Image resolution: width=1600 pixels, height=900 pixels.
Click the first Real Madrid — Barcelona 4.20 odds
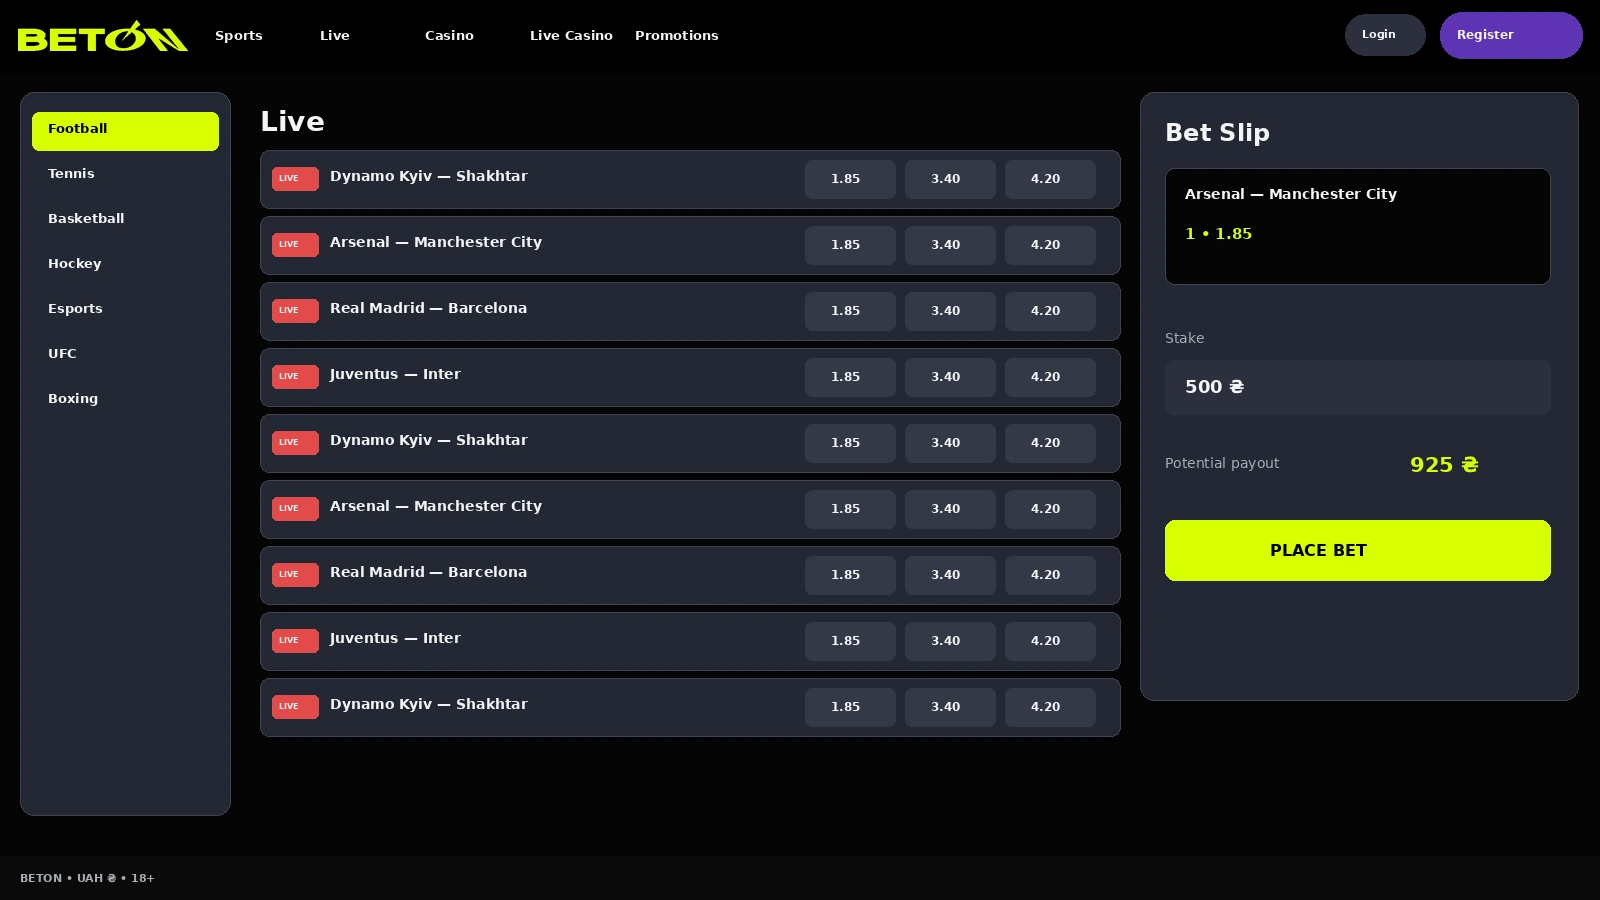click(x=1050, y=311)
